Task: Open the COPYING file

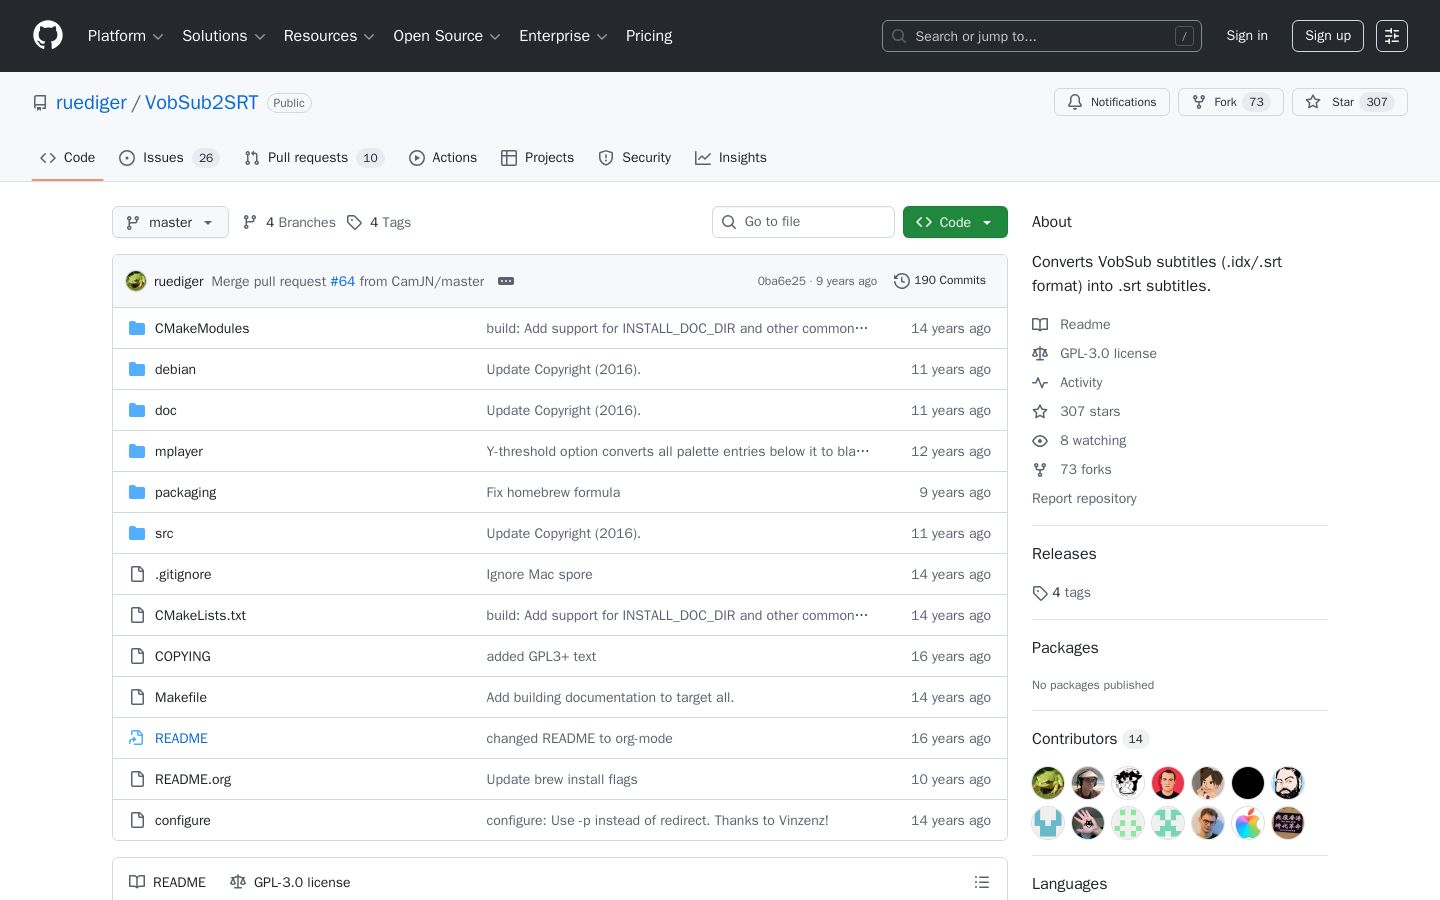Action: (183, 656)
